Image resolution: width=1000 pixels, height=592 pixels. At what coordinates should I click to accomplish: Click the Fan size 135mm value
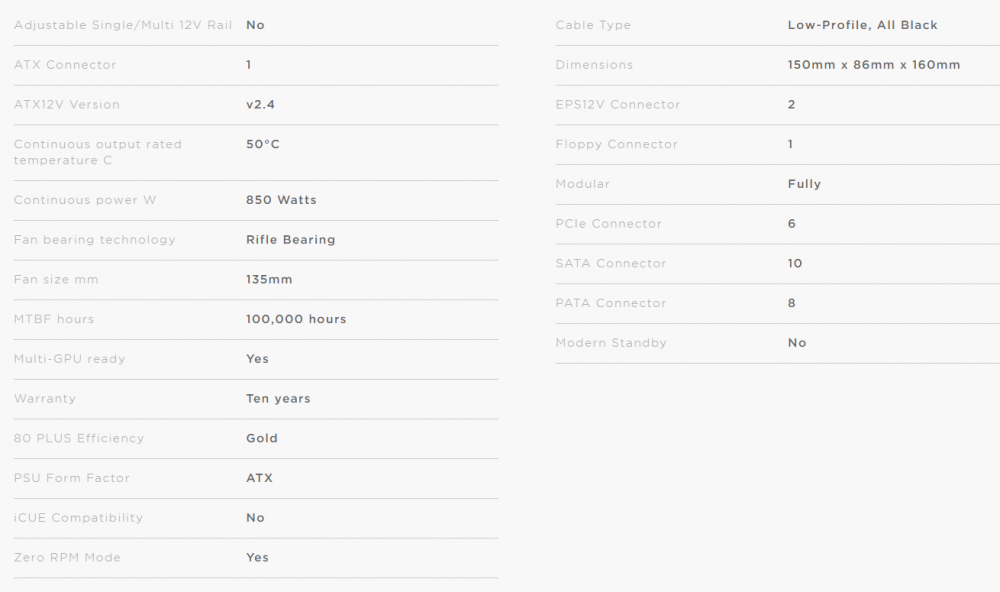(269, 279)
